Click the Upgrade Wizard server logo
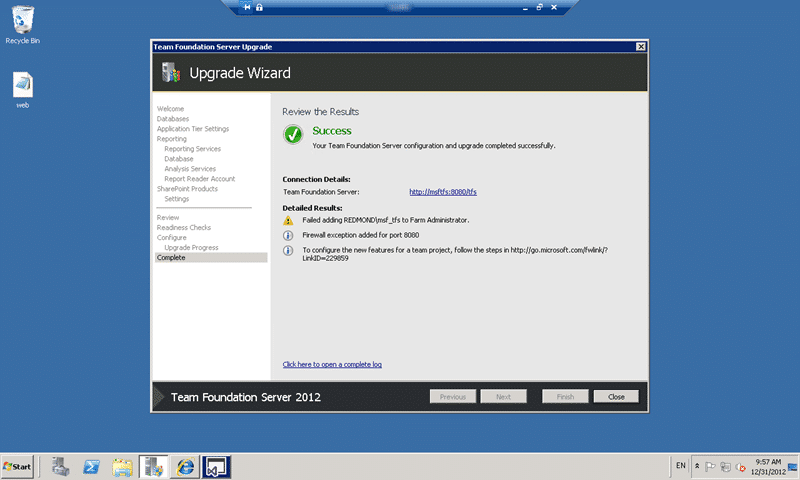The height and width of the screenshot is (480, 800). pos(171,72)
